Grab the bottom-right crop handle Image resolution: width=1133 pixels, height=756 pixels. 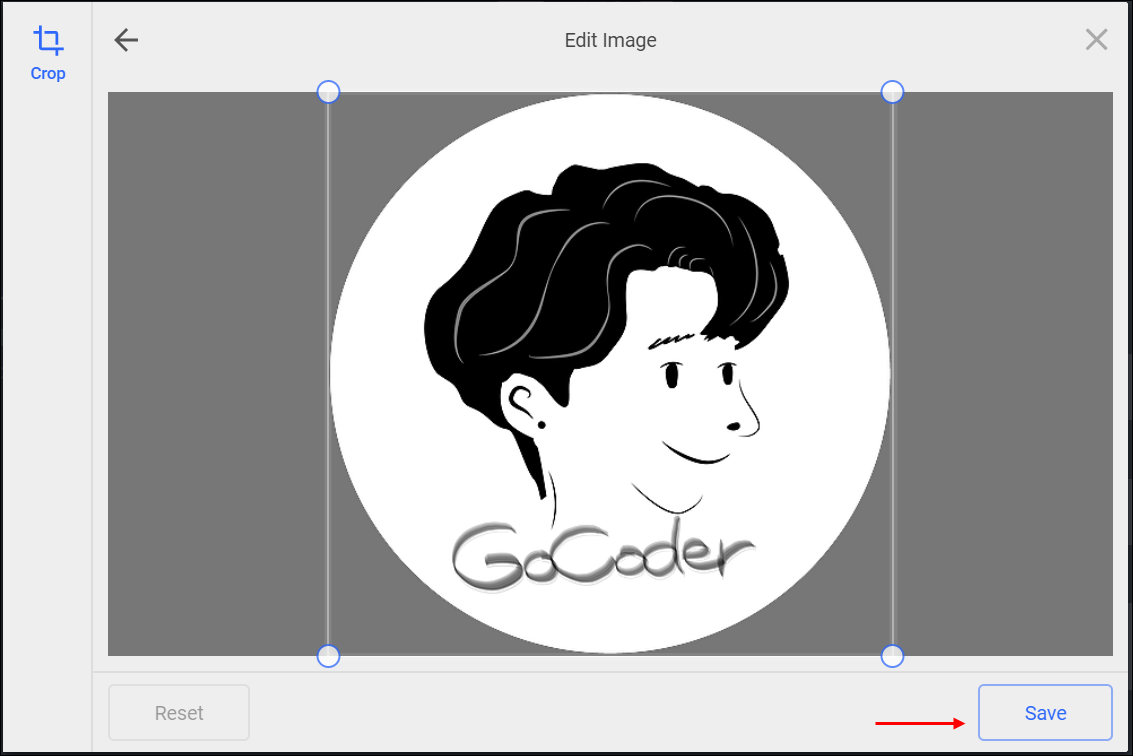point(892,656)
